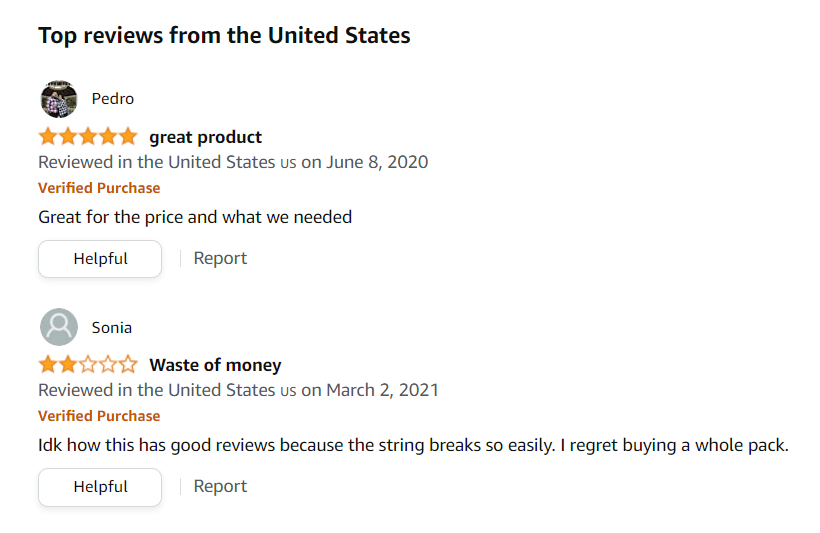820x533 pixels.
Task: Click Pedro's profile avatar photo
Action: tap(58, 99)
